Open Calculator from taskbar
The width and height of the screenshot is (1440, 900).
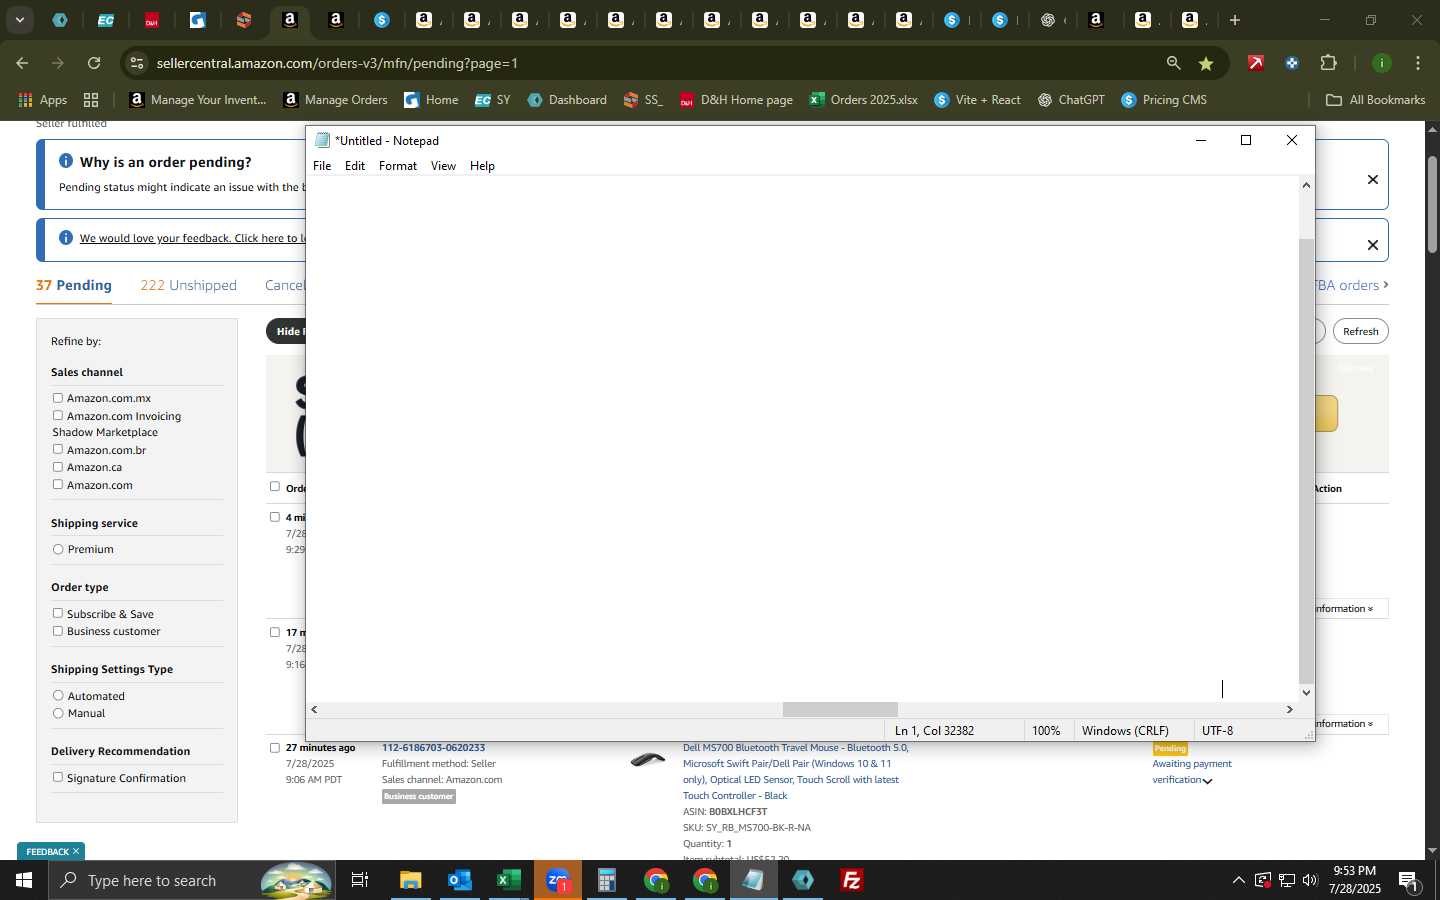click(607, 880)
